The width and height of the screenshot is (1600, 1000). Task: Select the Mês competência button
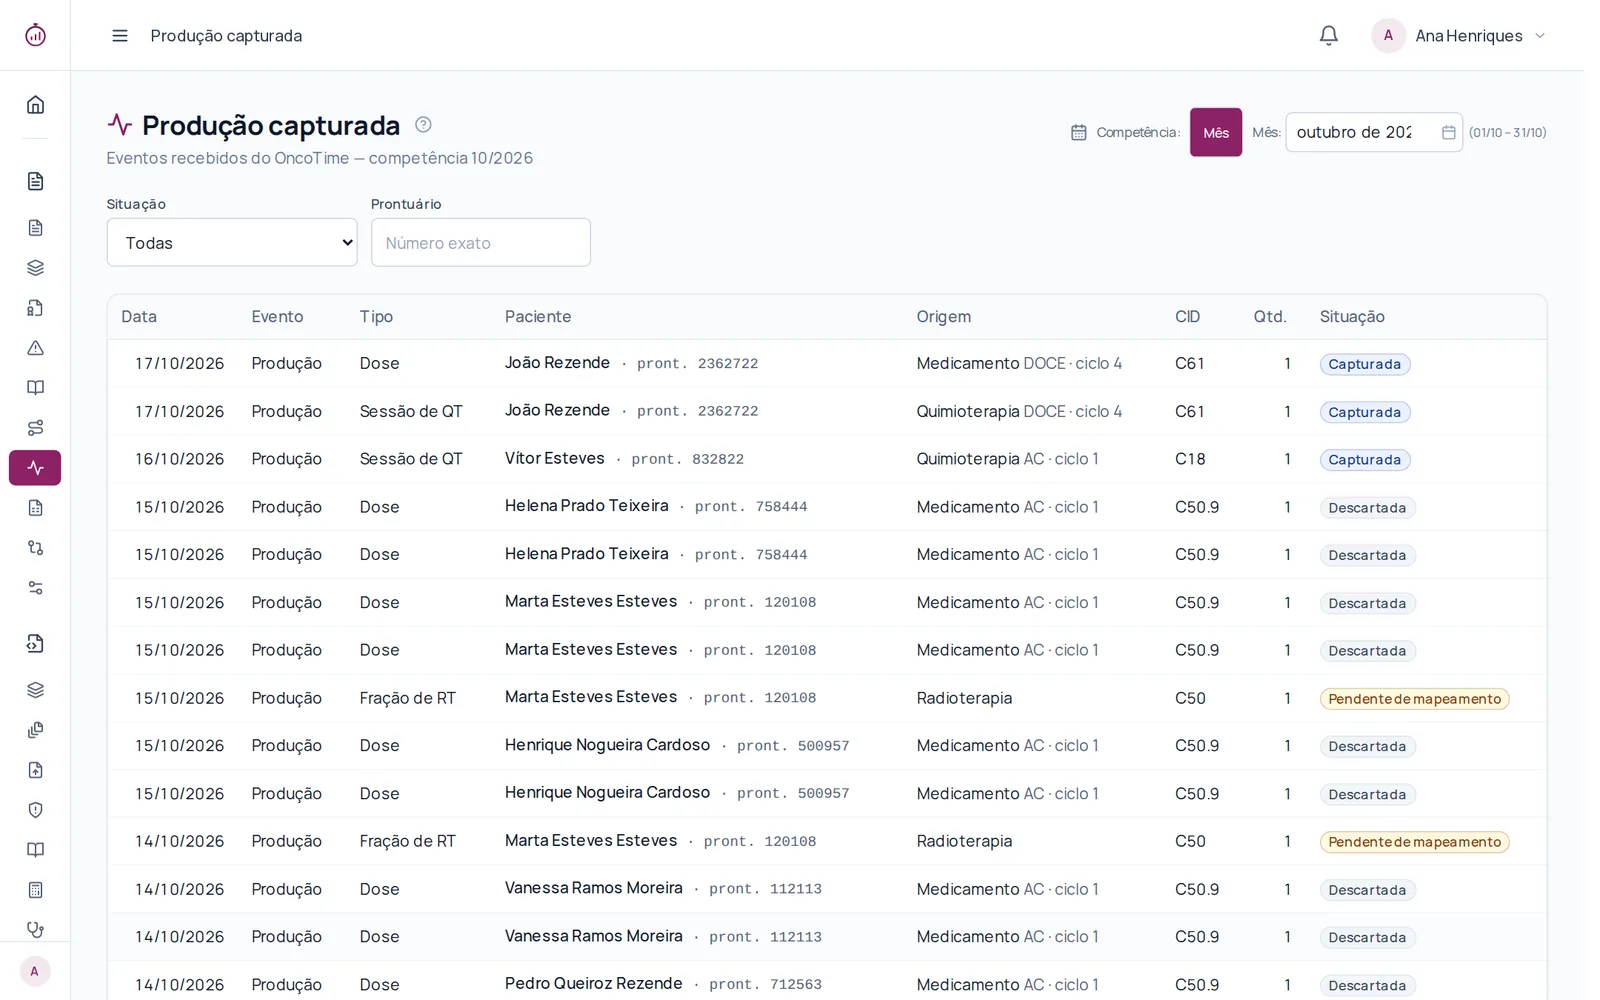(x=1216, y=132)
